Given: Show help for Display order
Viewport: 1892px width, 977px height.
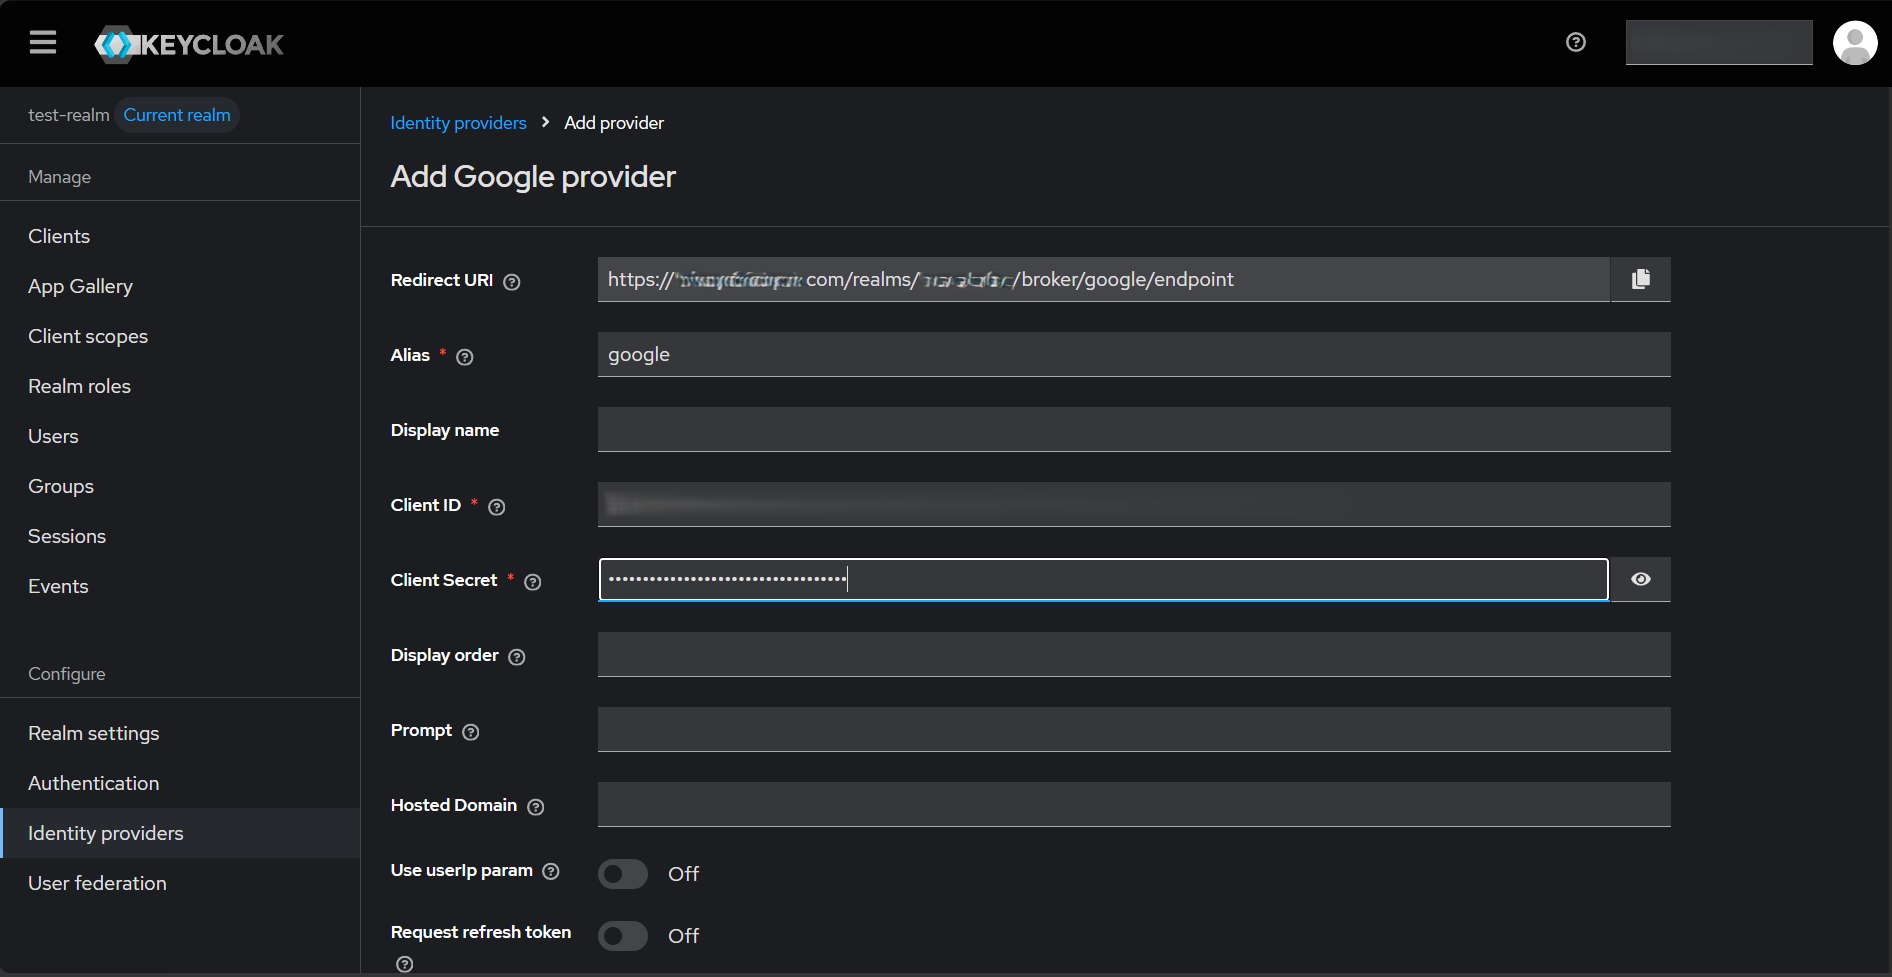Looking at the screenshot, I should (x=517, y=657).
